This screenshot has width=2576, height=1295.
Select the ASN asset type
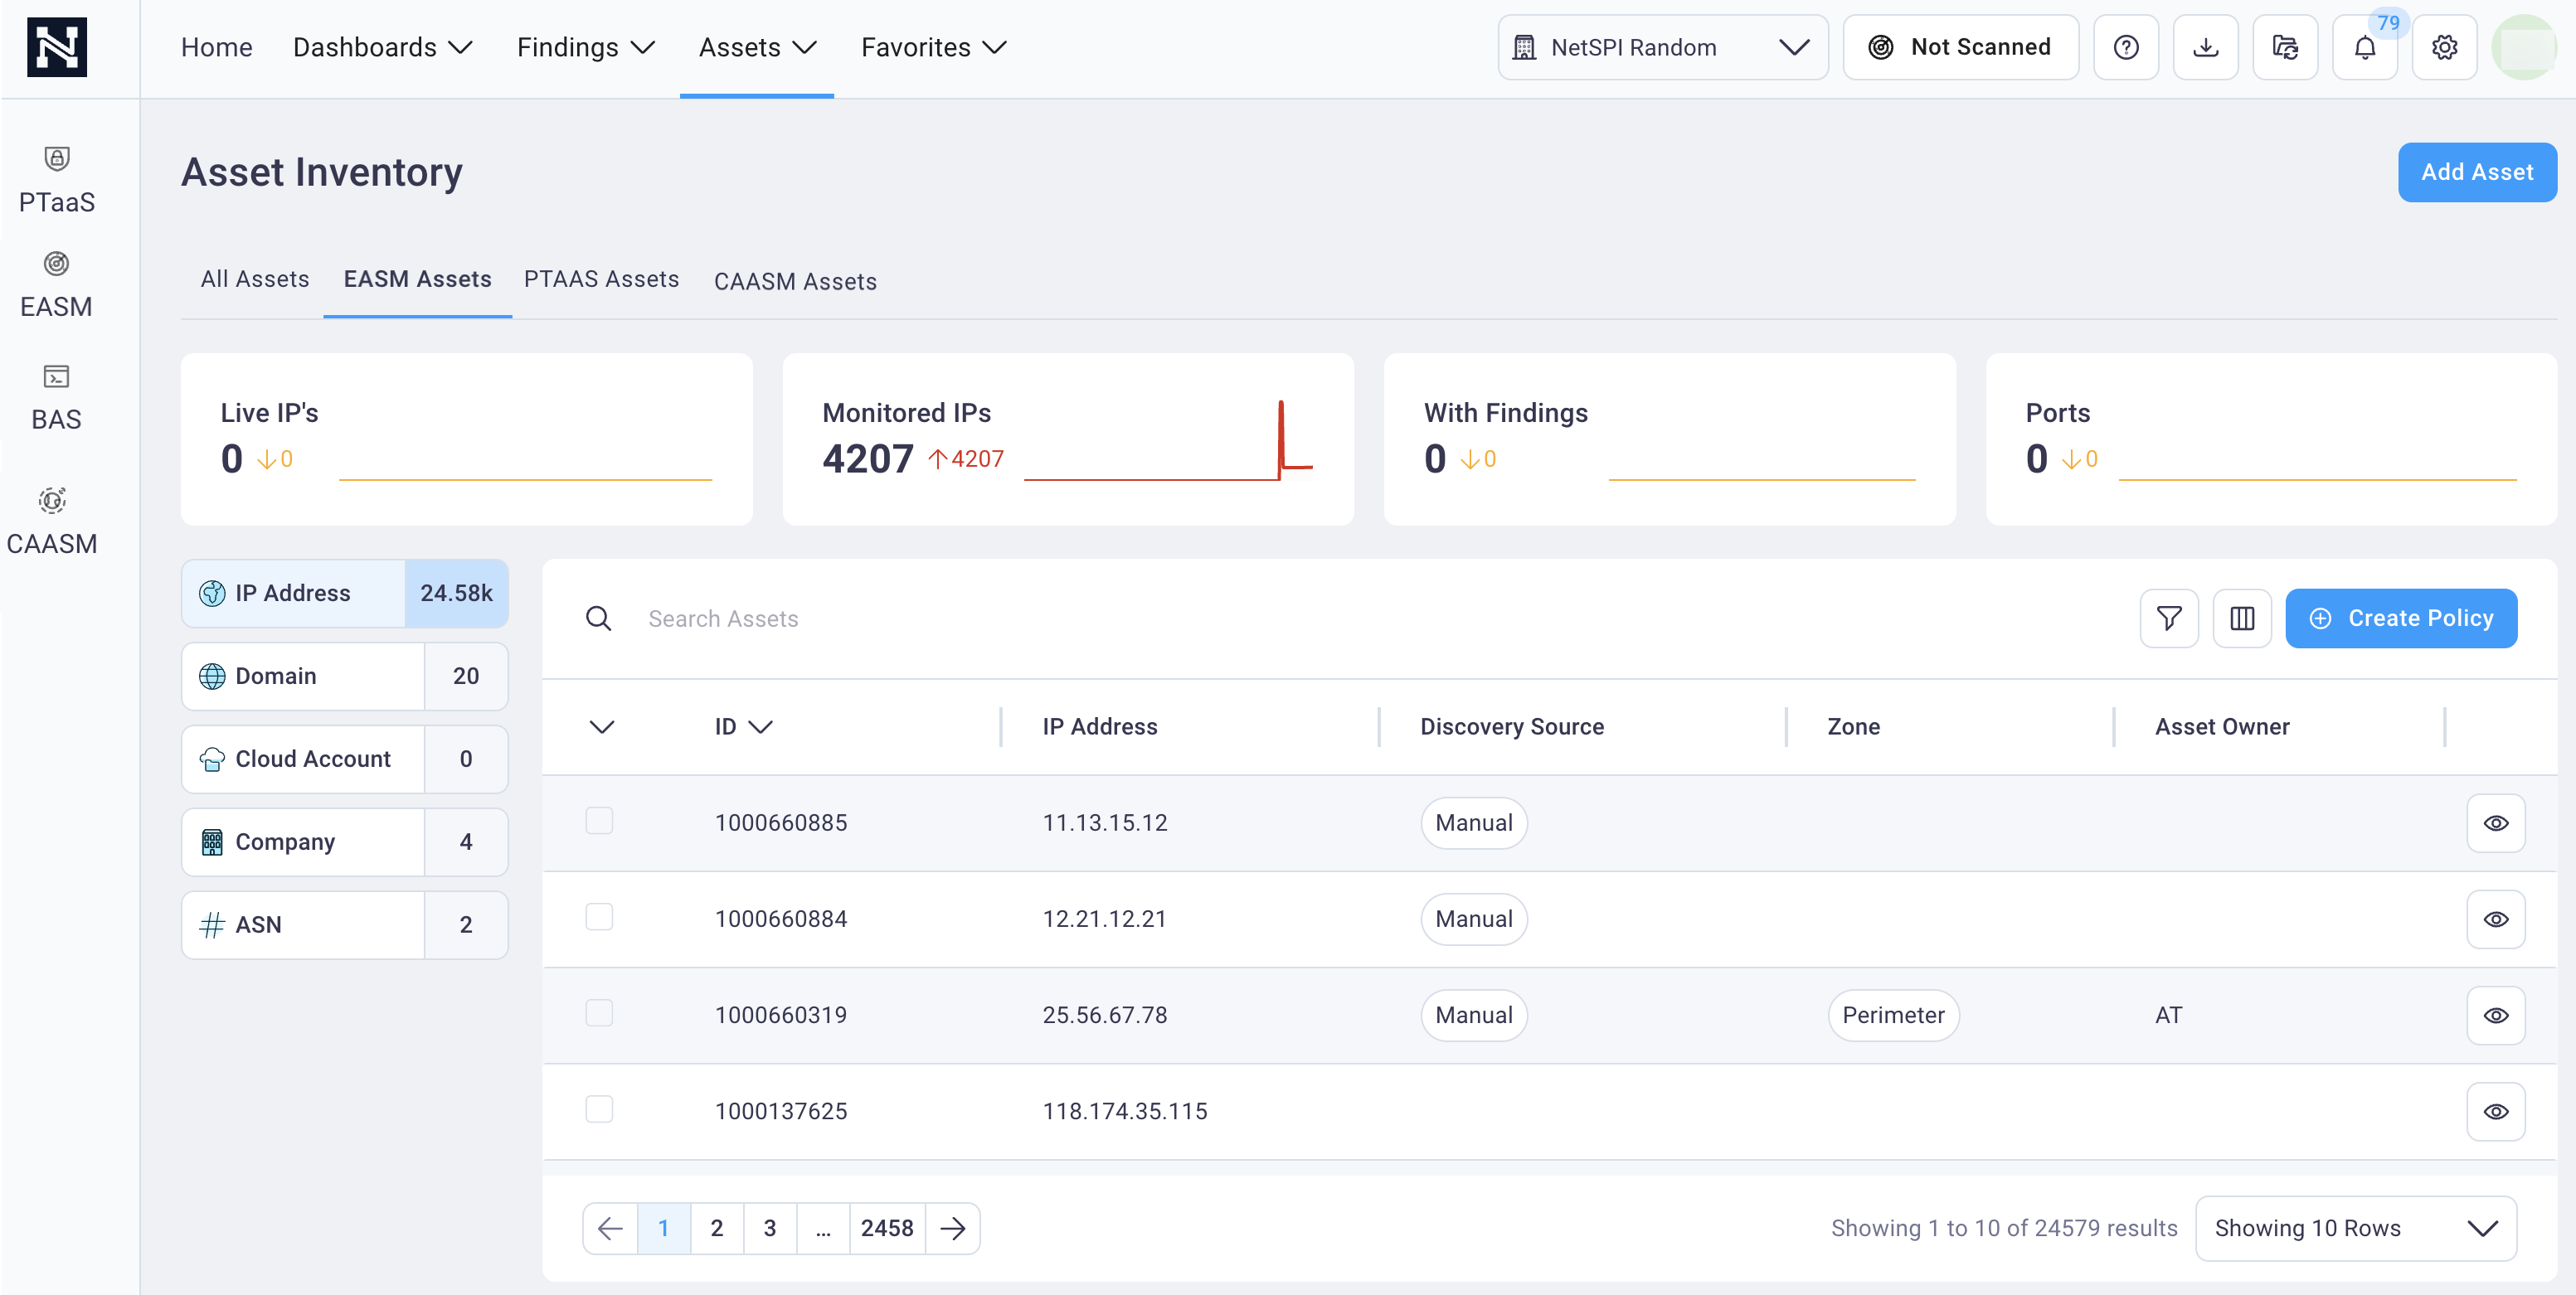point(345,925)
